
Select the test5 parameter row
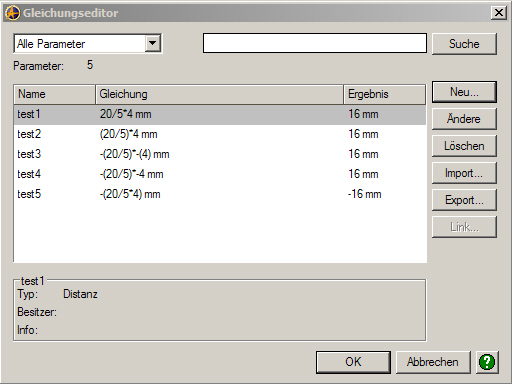pyautogui.click(x=220, y=194)
